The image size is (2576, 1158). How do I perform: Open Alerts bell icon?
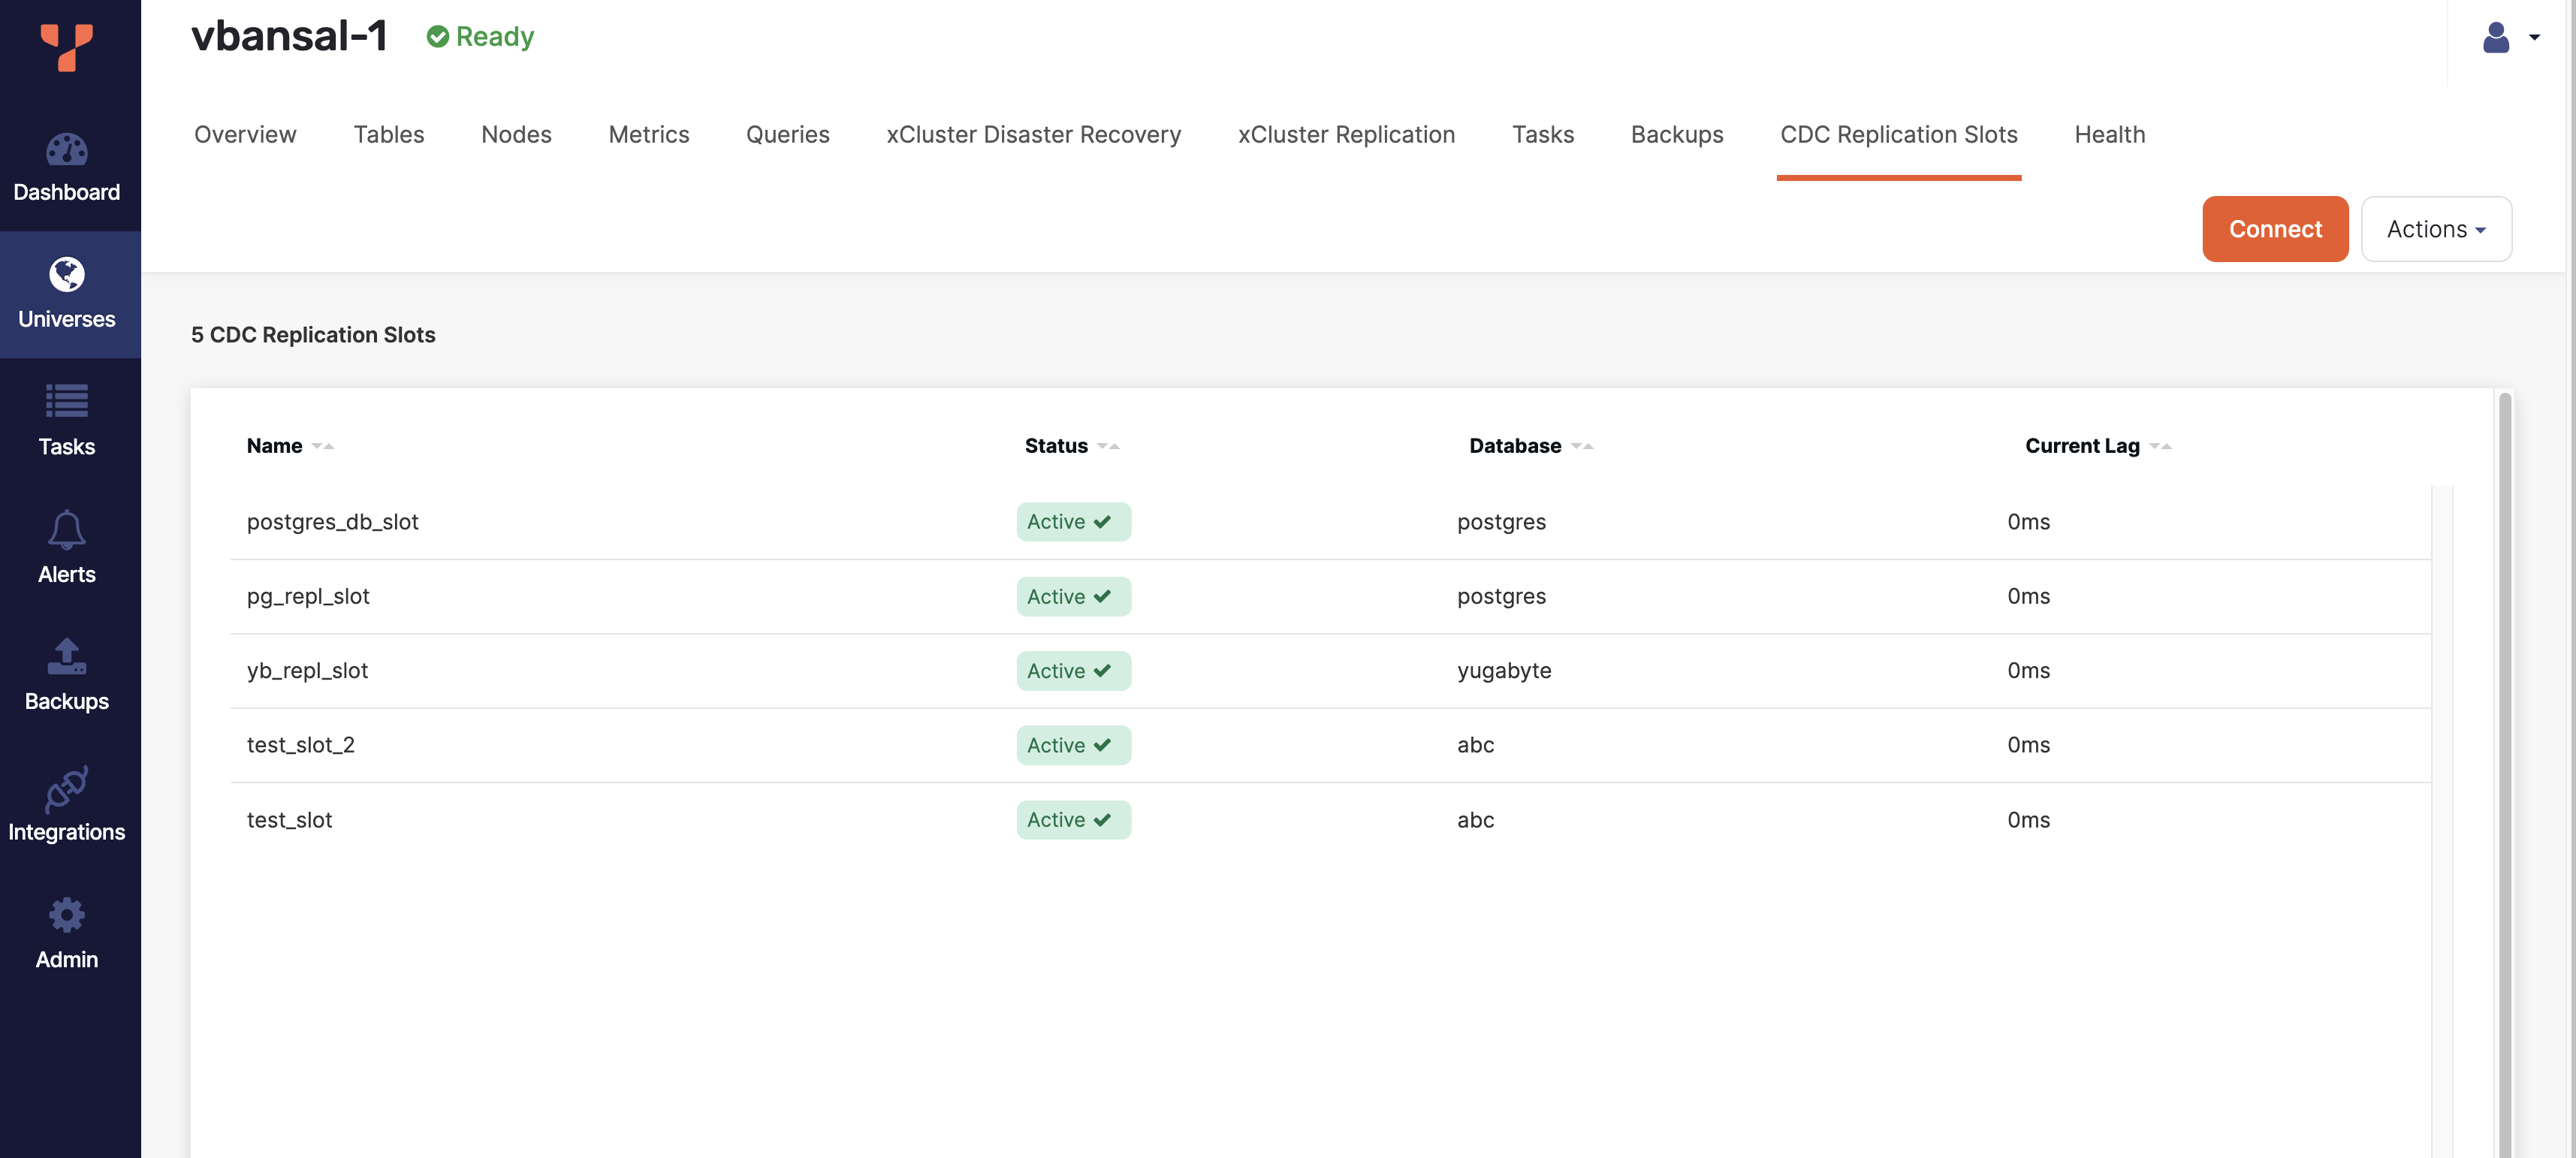66,529
